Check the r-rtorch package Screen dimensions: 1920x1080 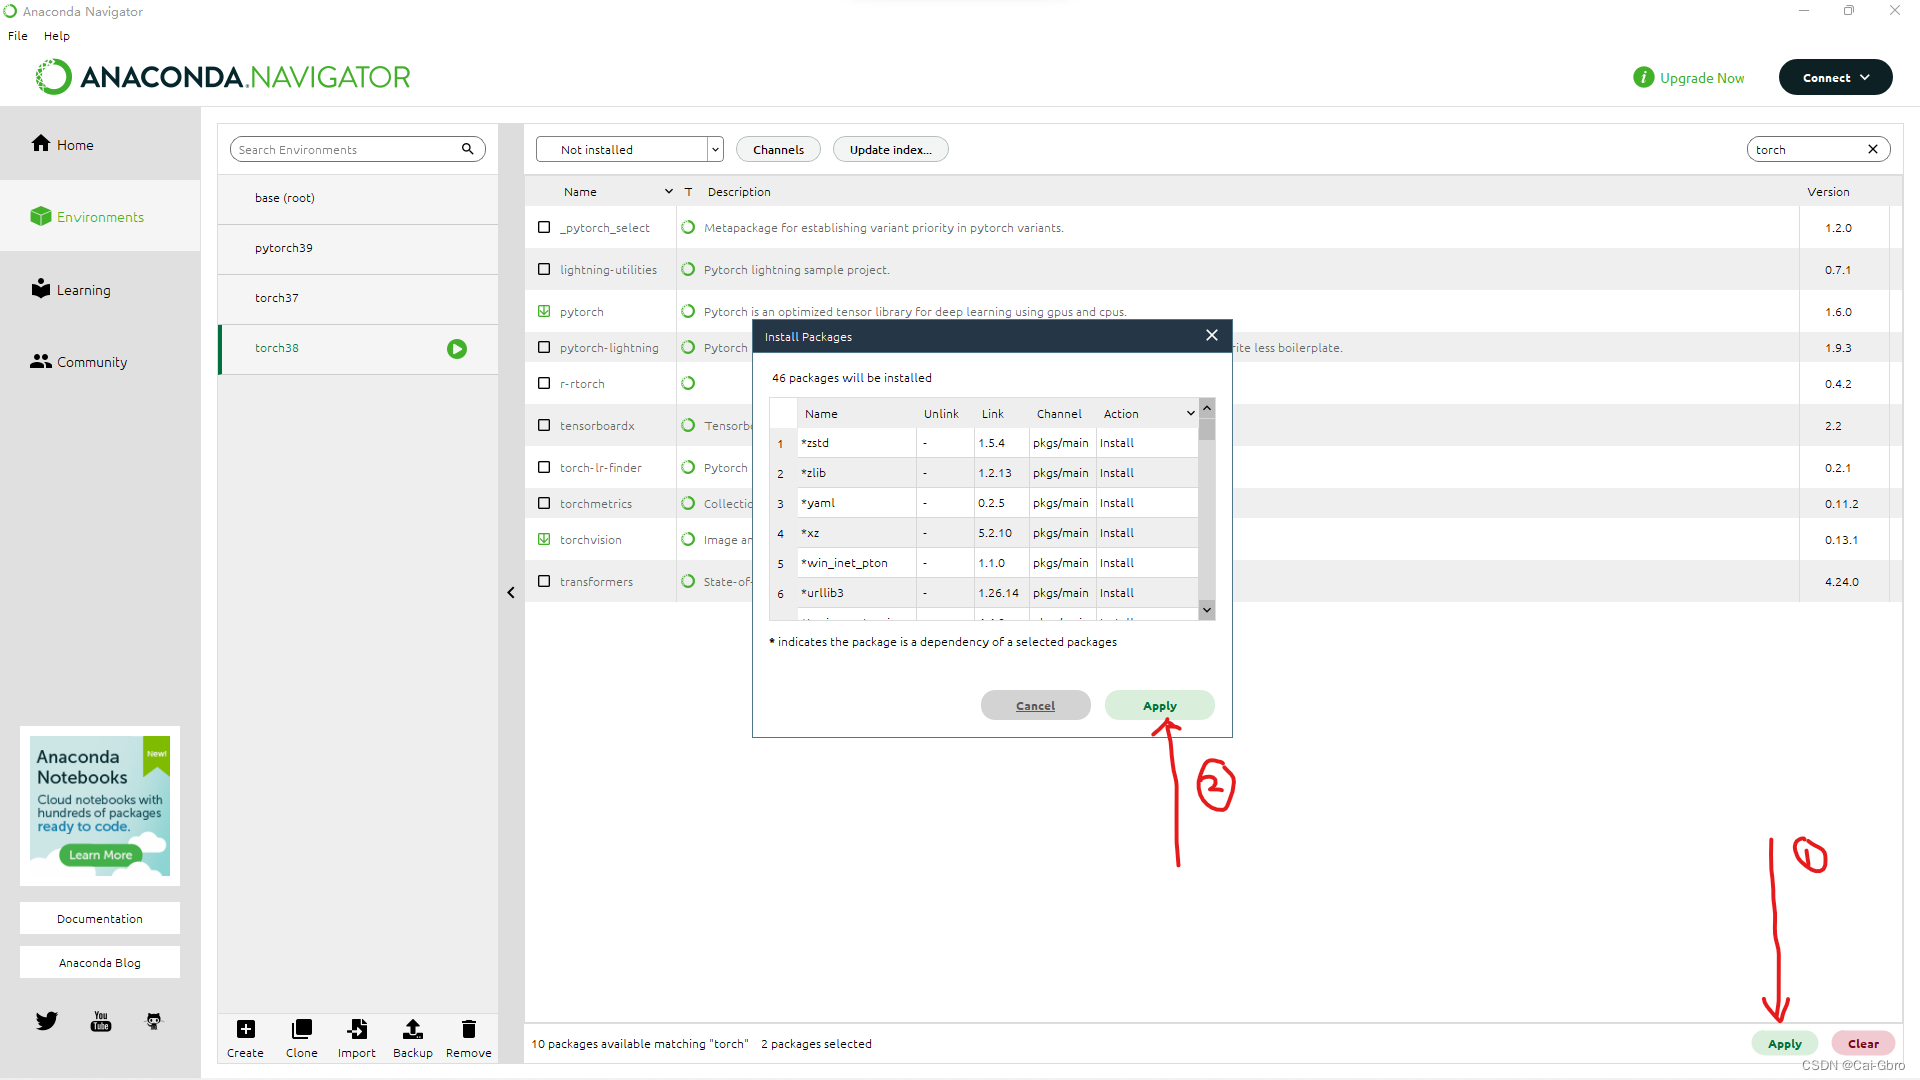click(544, 383)
